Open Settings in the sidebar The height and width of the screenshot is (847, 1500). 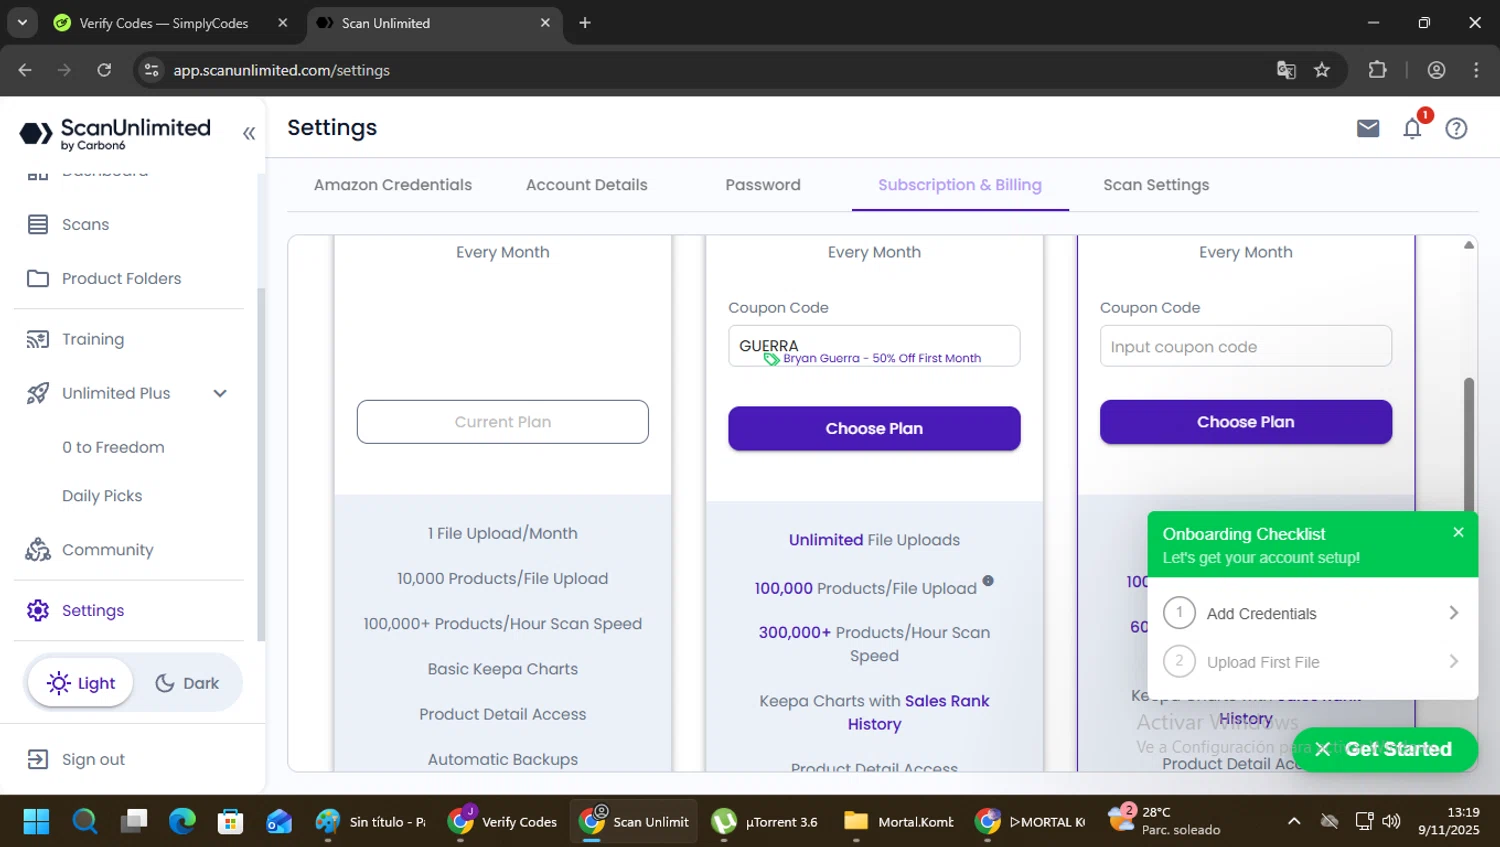point(76,610)
